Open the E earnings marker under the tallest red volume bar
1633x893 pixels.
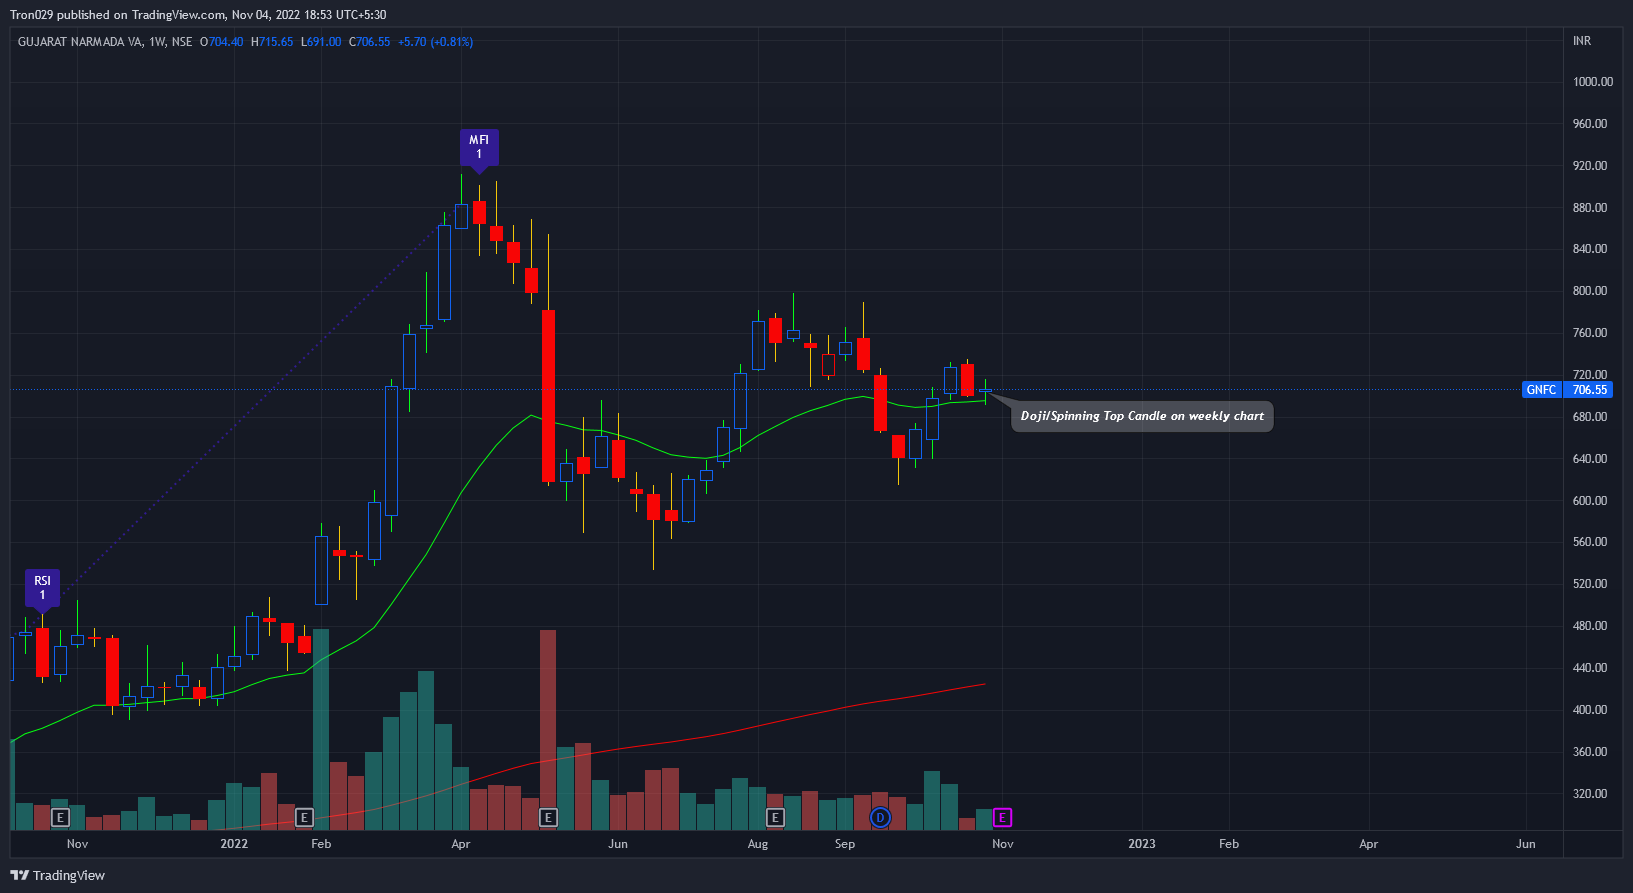click(x=548, y=818)
